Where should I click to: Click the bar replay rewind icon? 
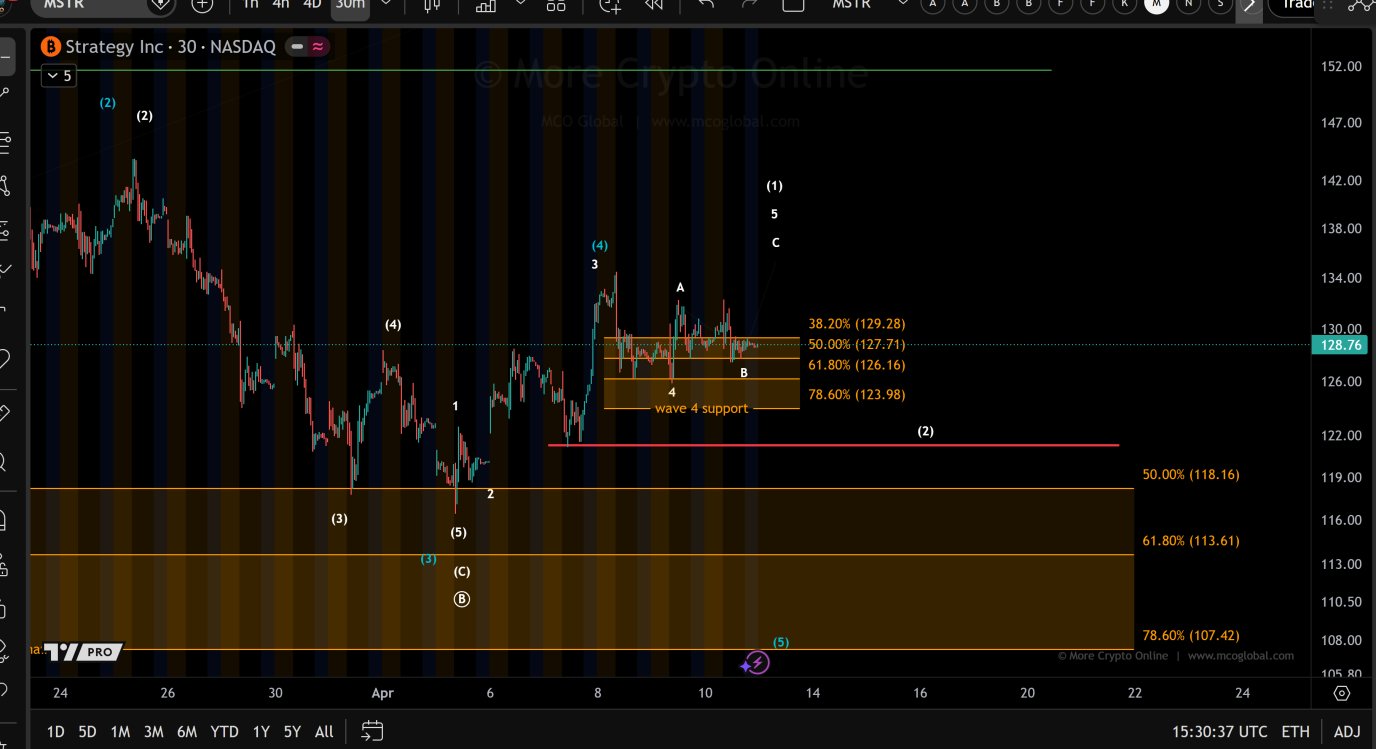654,5
